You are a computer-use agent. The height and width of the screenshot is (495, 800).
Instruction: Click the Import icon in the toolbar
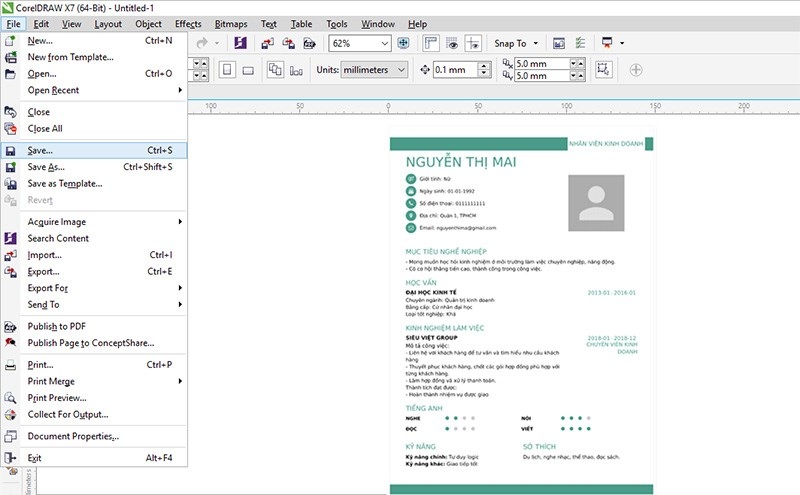click(266, 43)
